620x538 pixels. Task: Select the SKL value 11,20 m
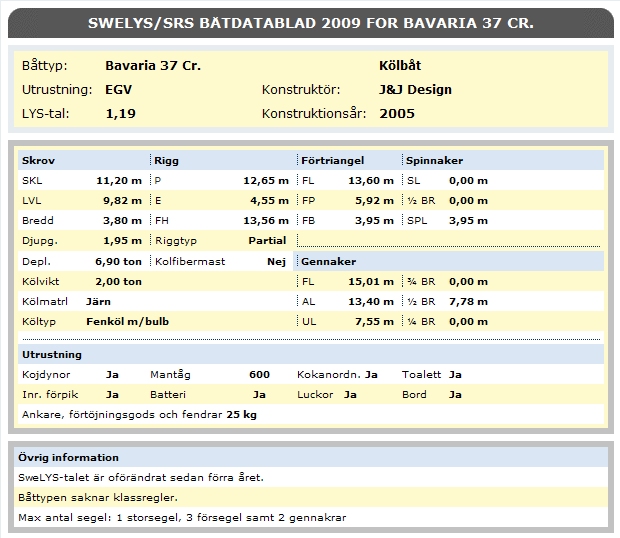pos(119,181)
